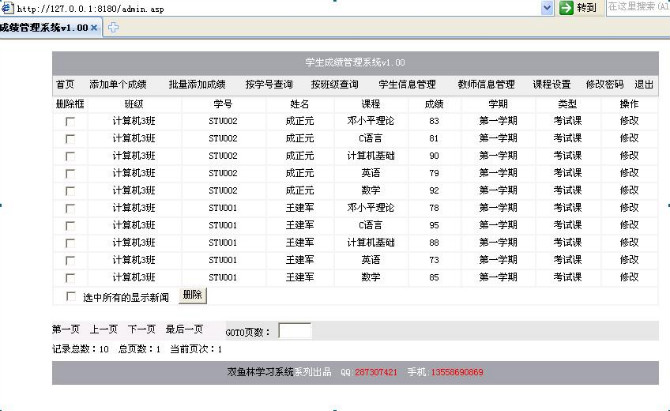Click 修改 for STU001 计算机基础 row

629,242
